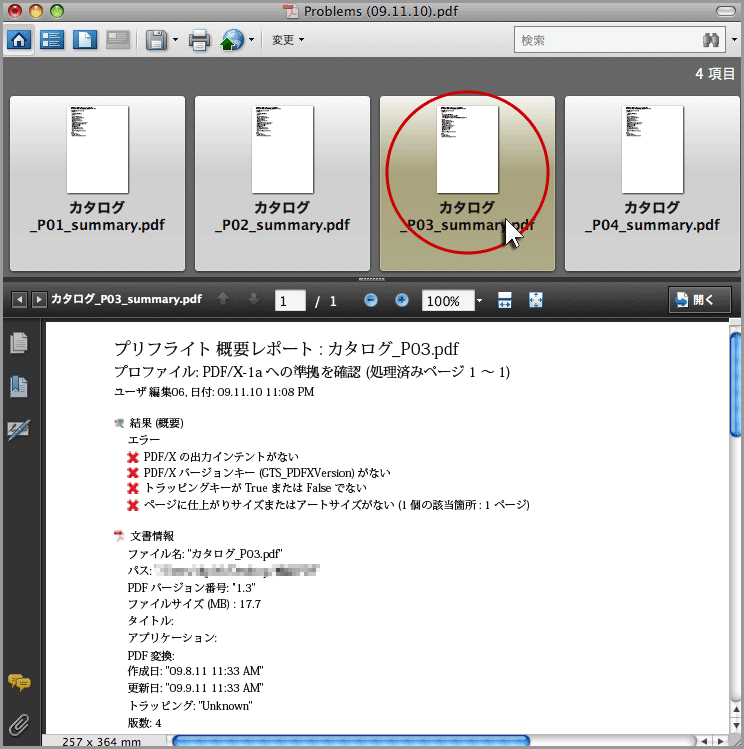Screen dimensions: 744x749
Task: Click the zoom in plus icon
Action: click(x=402, y=300)
